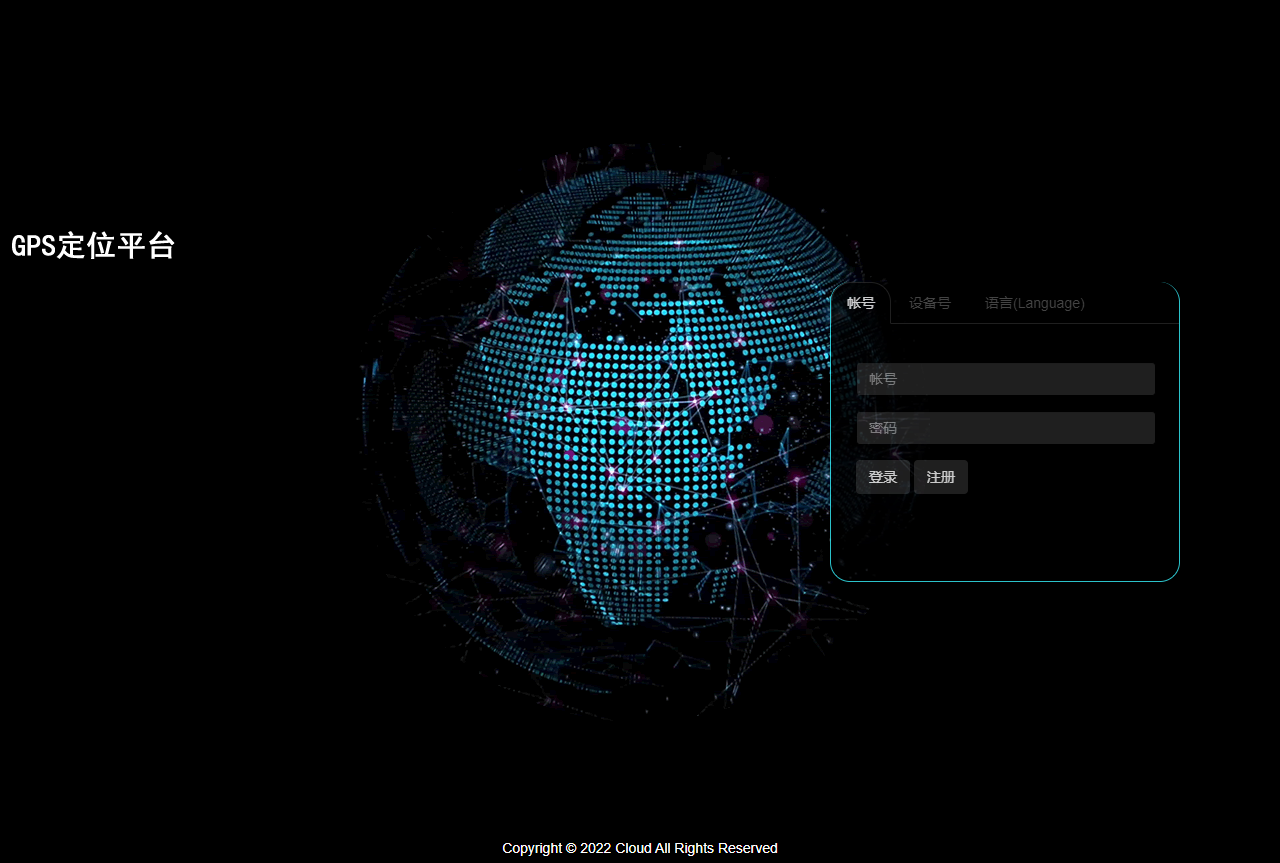Focus the 帐号 account input field
Screen dimensions: 1280x863
tap(1005, 379)
